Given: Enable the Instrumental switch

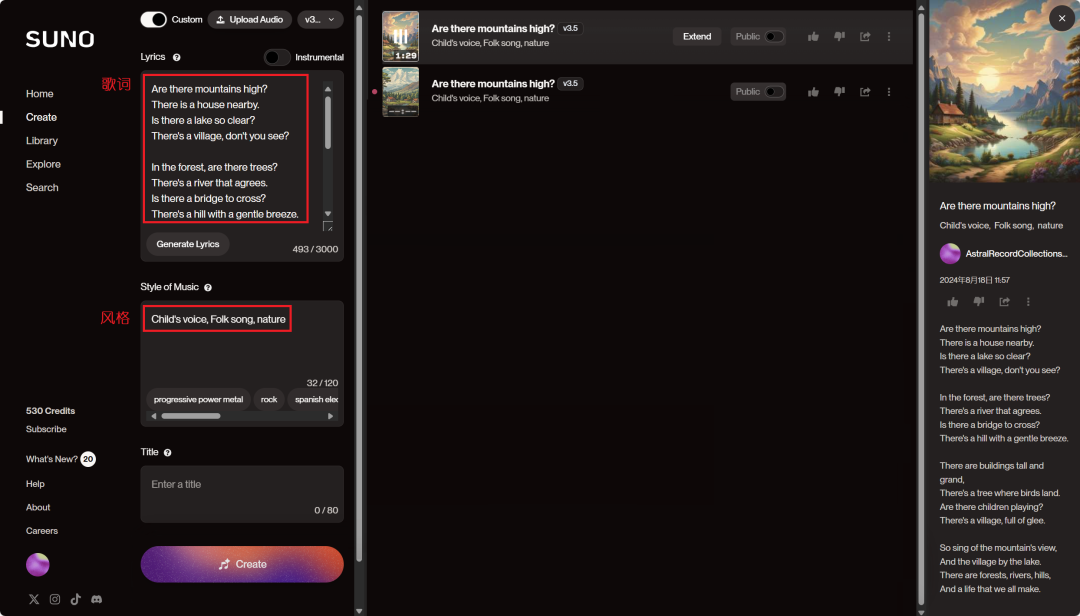Looking at the screenshot, I should click(x=277, y=57).
